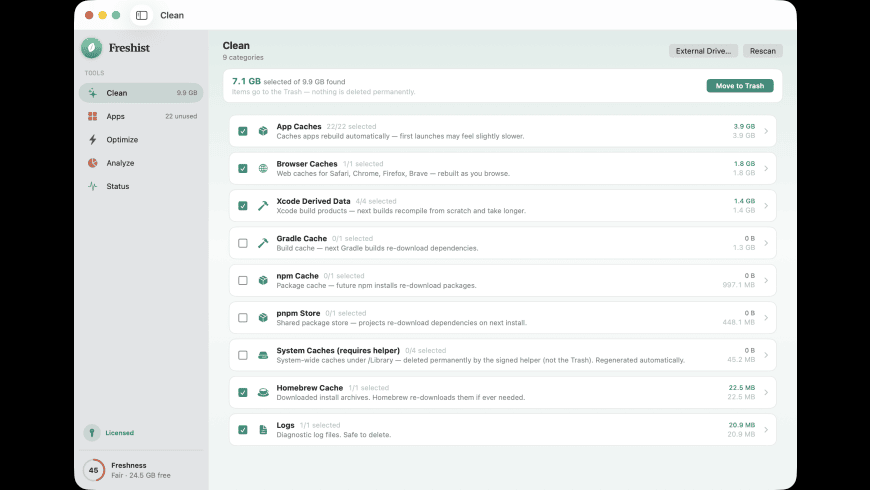Image resolution: width=870 pixels, height=490 pixels.
Task: Click the grid icon beside Apps
Action: click(93, 116)
